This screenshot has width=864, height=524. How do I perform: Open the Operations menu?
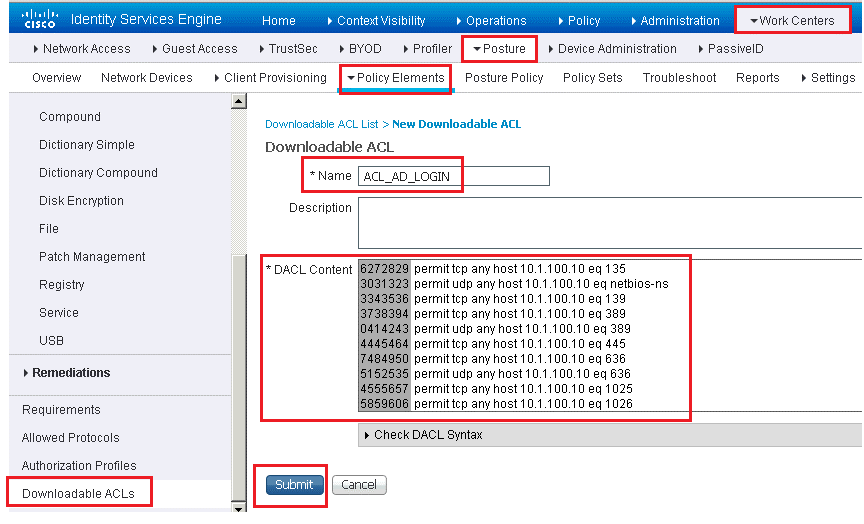pos(492,21)
